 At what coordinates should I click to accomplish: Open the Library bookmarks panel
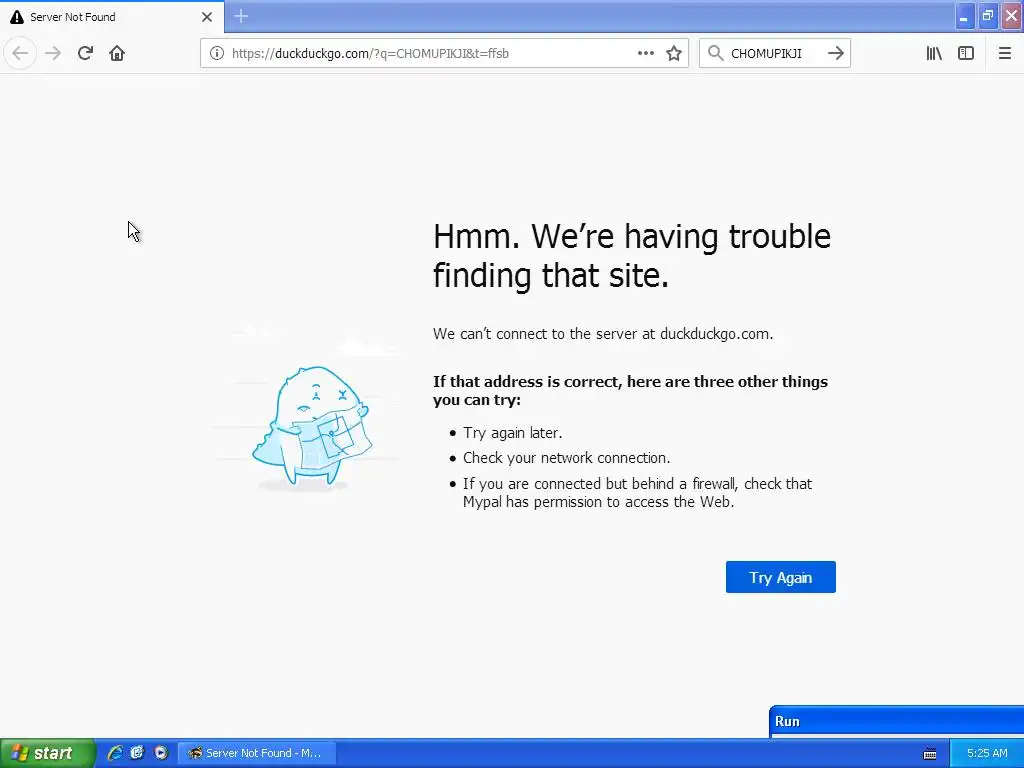pyautogui.click(x=934, y=54)
